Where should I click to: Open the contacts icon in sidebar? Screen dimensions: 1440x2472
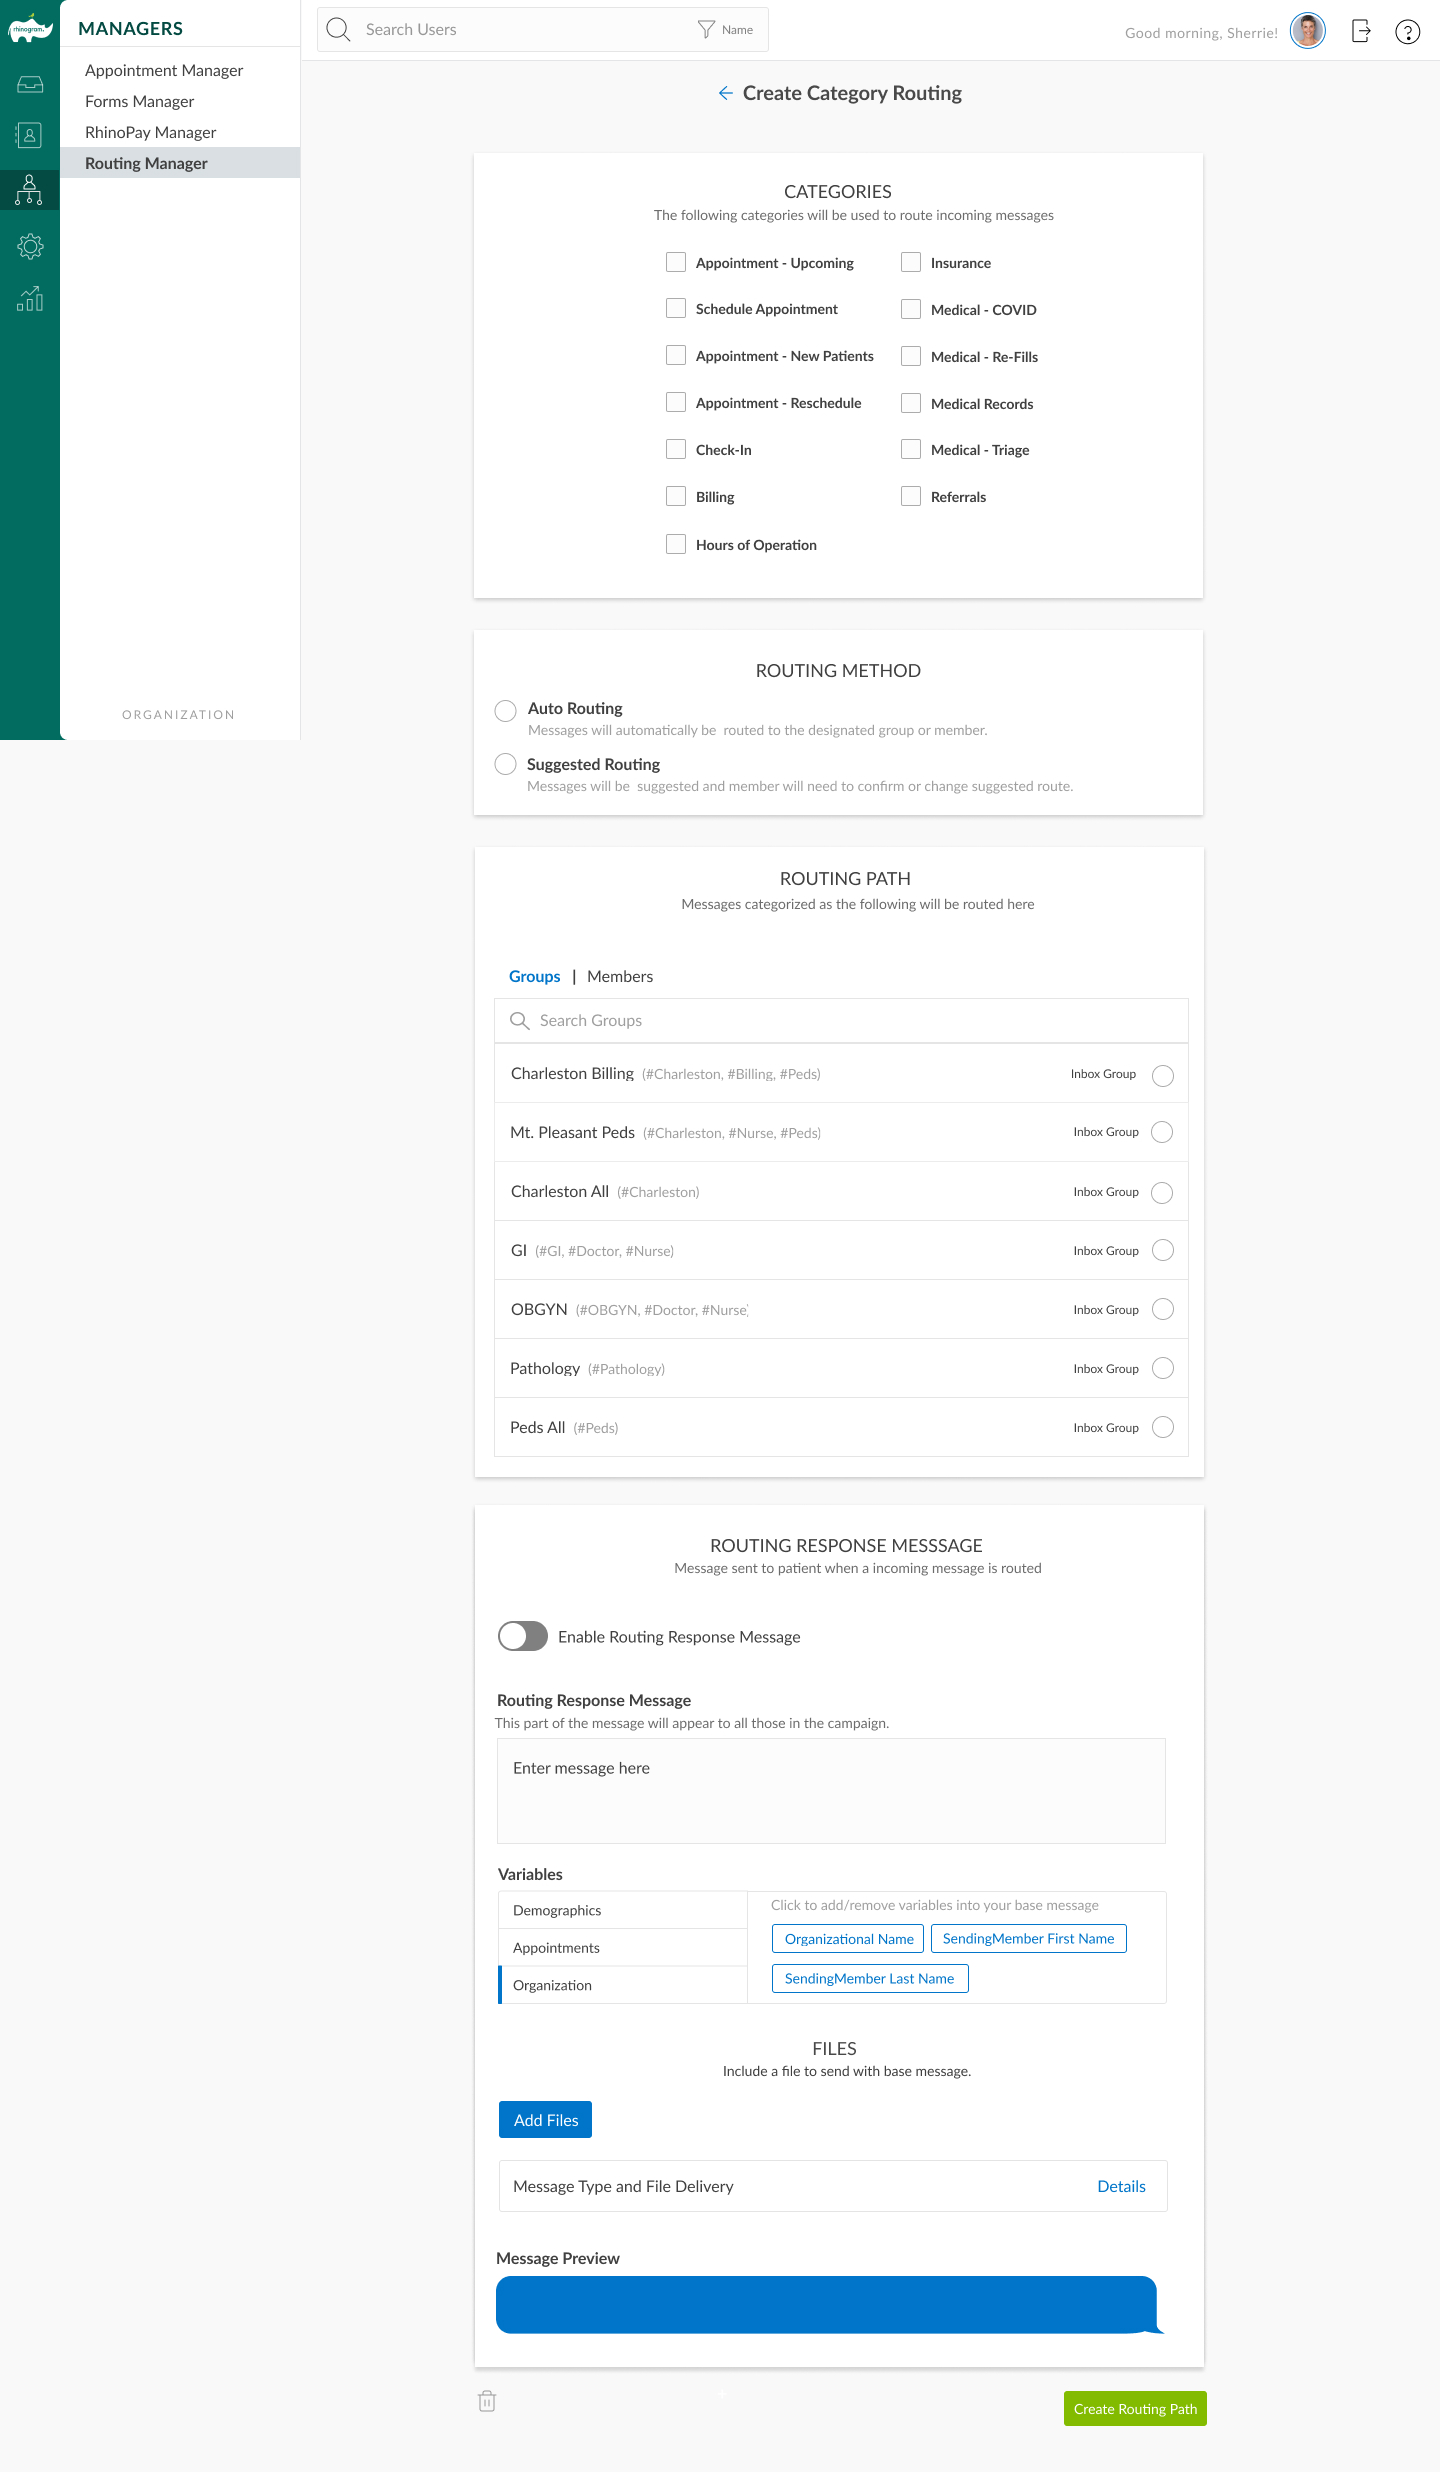(x=30, y=135)
